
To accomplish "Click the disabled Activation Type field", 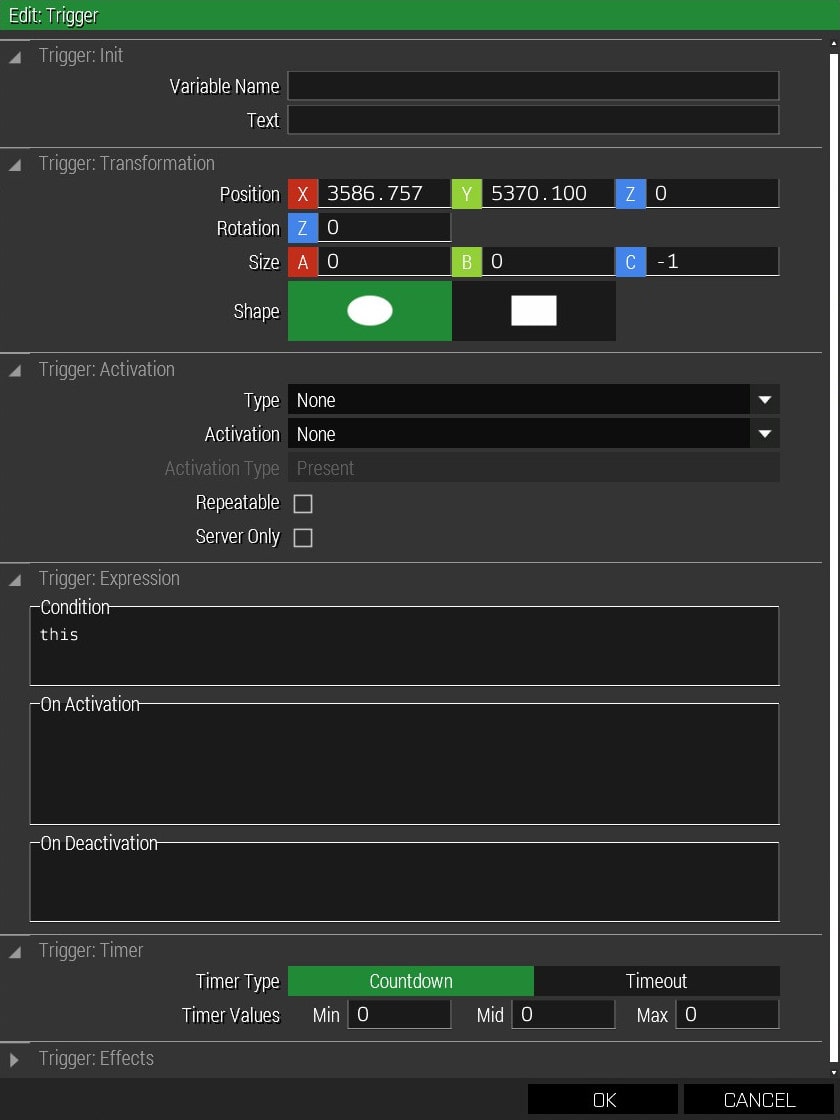I will [x=533, y=468].
